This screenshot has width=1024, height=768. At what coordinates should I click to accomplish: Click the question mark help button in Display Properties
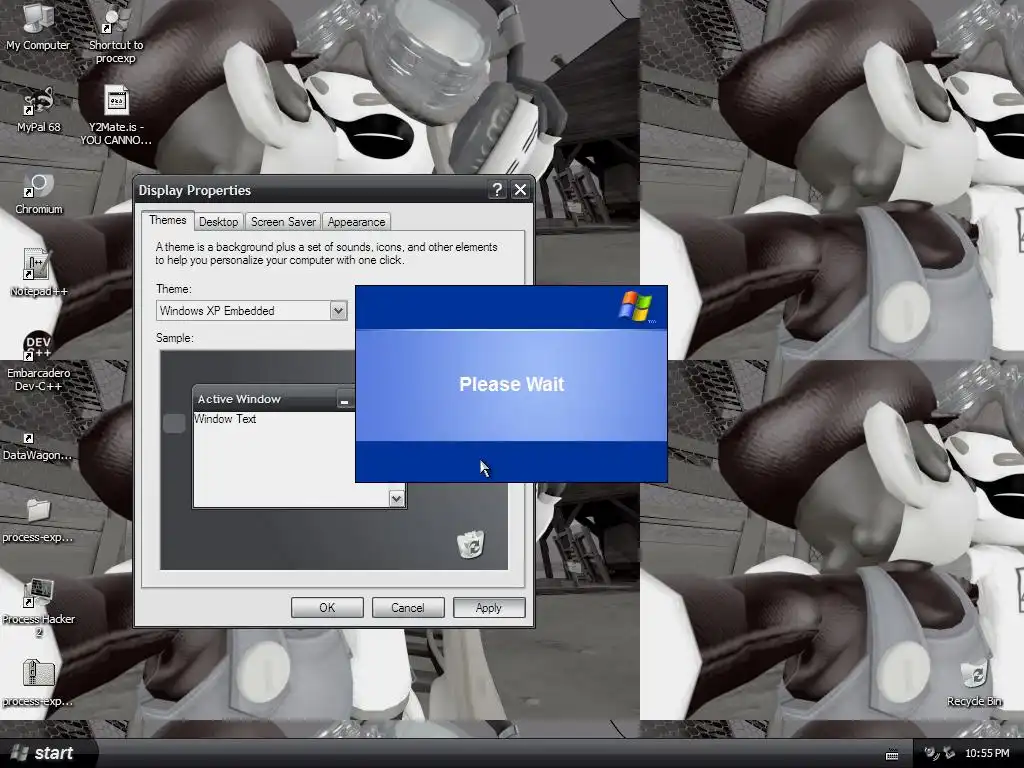(497, 190)
